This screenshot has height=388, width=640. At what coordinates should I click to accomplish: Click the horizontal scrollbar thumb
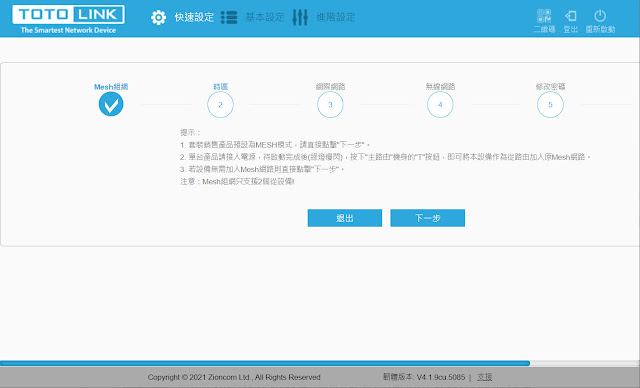(x=264, y=363)
